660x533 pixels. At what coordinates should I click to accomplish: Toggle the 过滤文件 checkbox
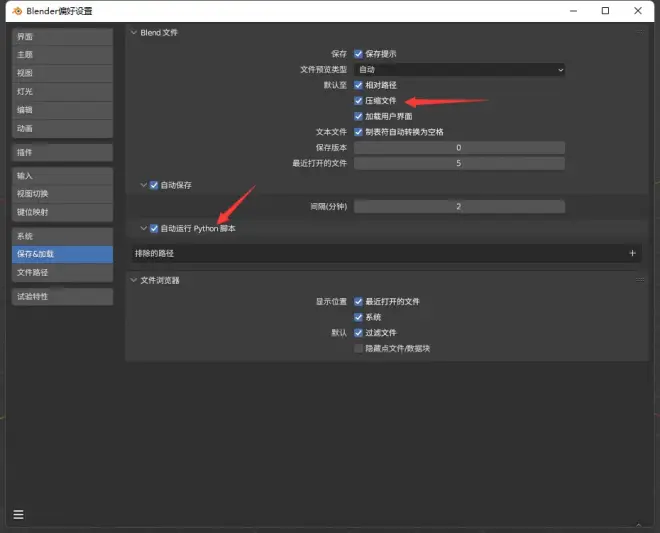358,333
